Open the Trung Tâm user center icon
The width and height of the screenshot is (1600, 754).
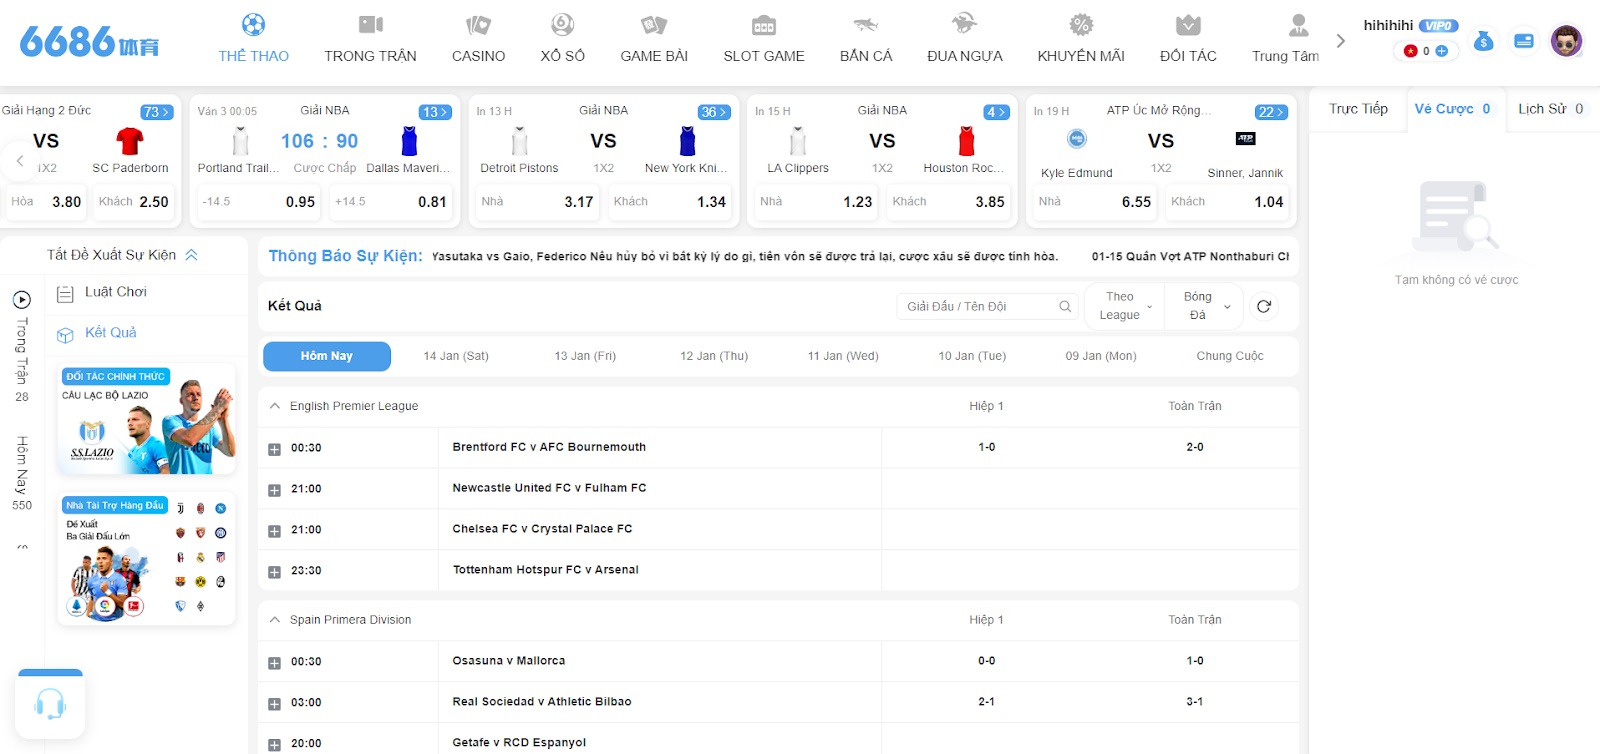coord(1298,24)
